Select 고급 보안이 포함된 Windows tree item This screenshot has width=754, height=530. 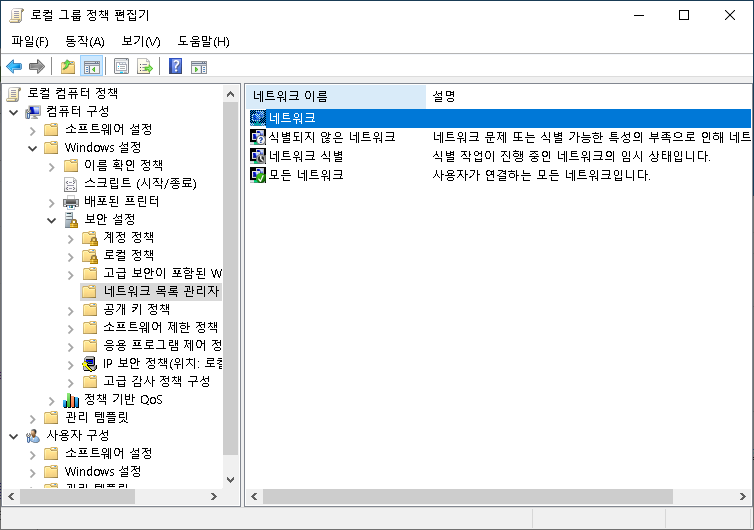coord(163,274)
